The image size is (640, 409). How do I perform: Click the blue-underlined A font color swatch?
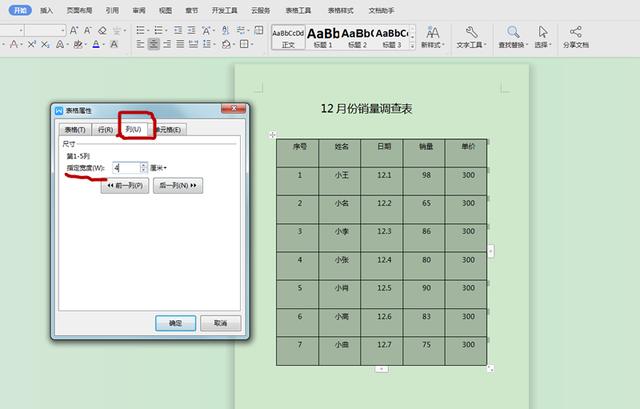click(96, 44)
